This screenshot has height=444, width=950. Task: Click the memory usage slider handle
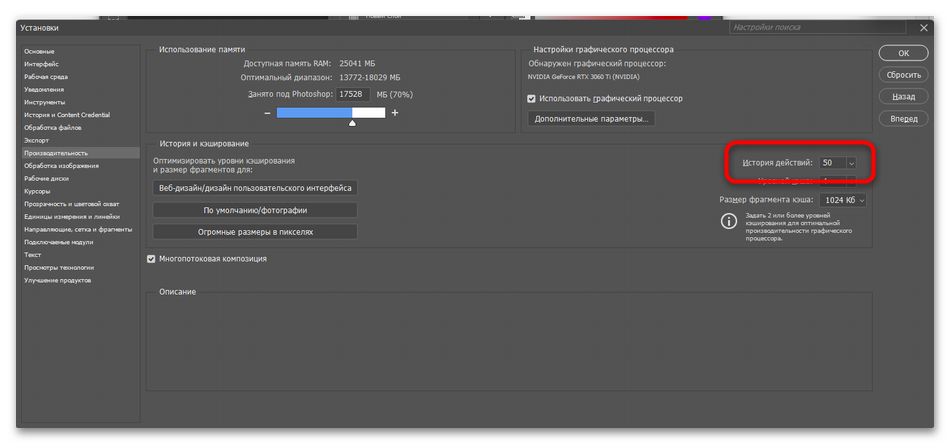[x=352, y=122]
